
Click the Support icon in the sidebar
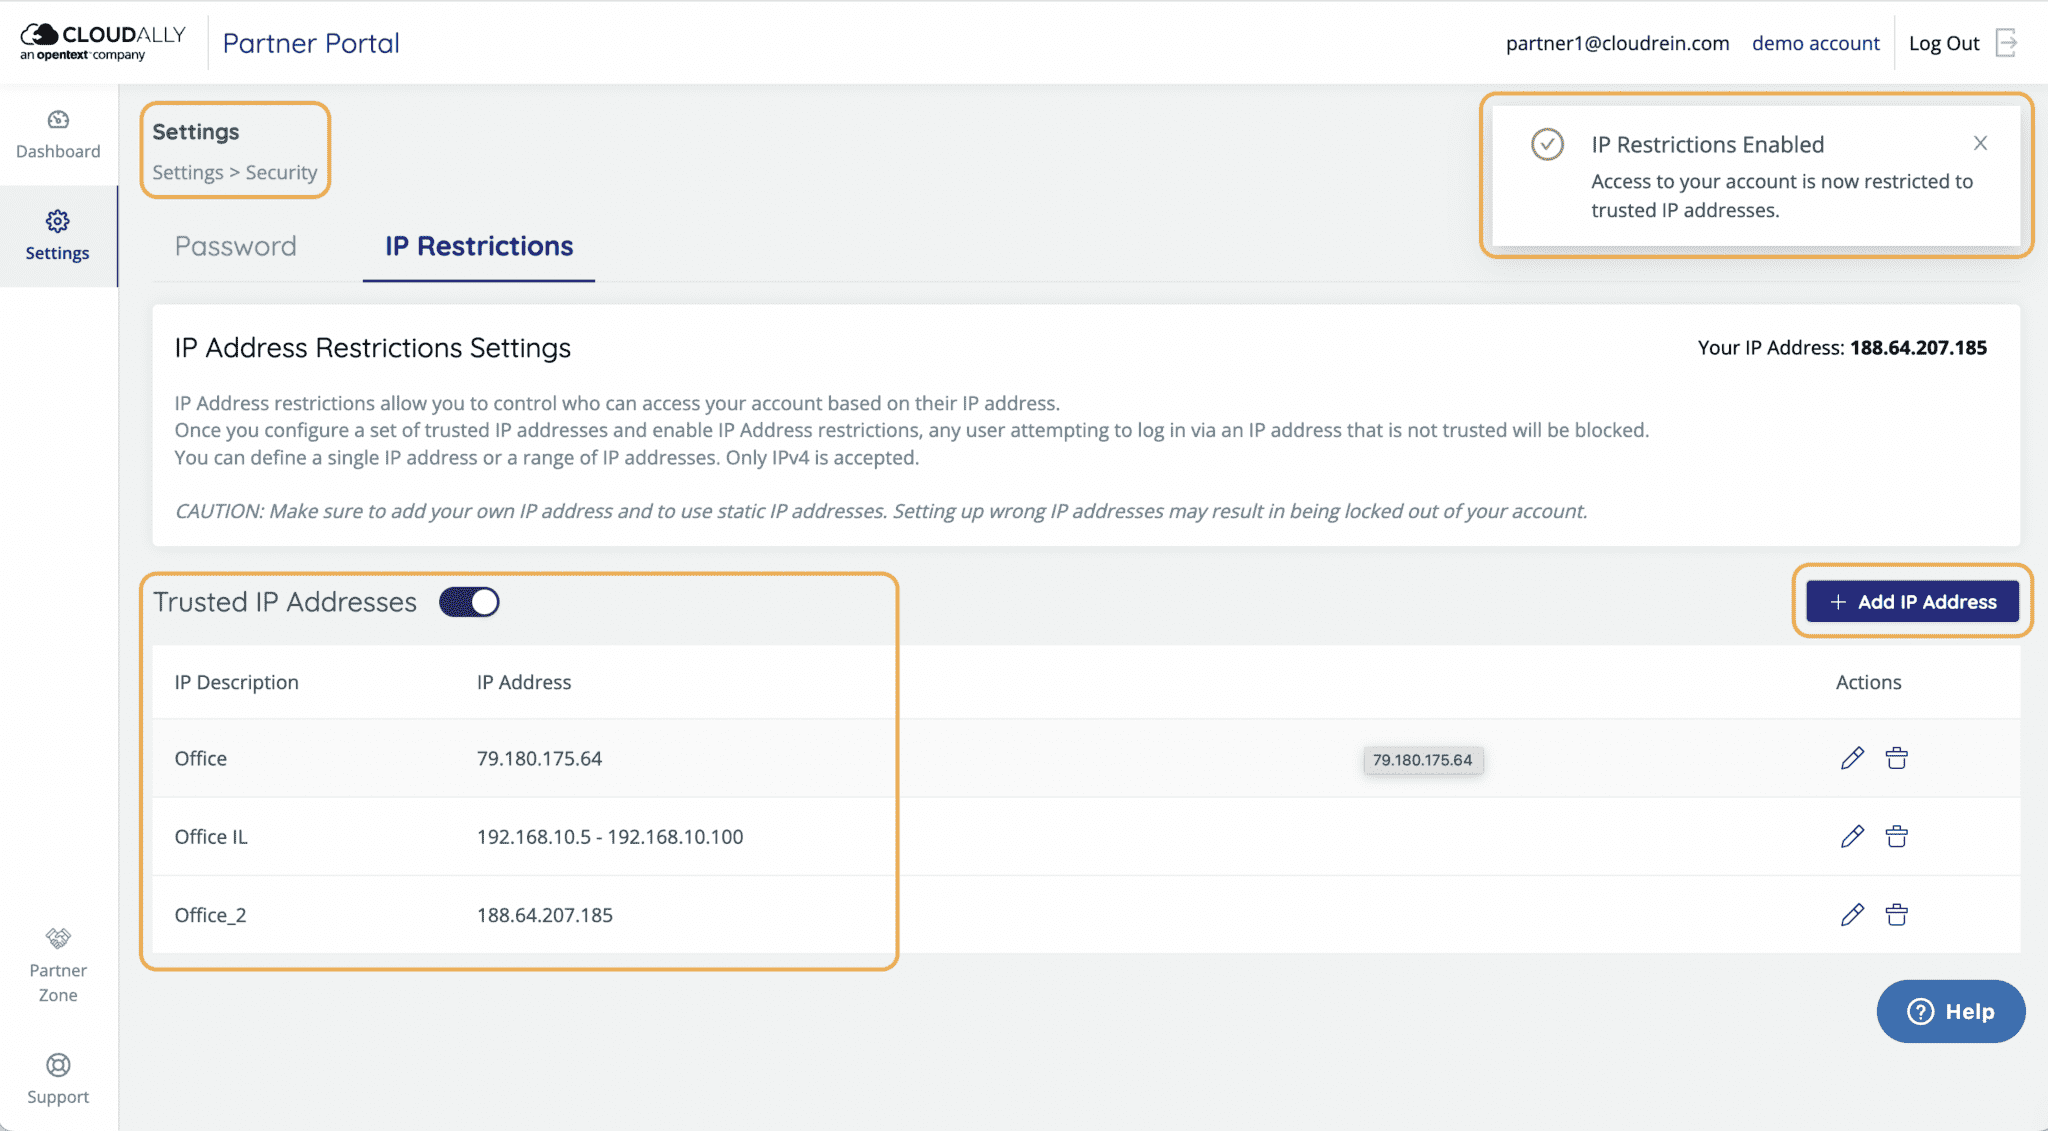(x=58, y=1078)
